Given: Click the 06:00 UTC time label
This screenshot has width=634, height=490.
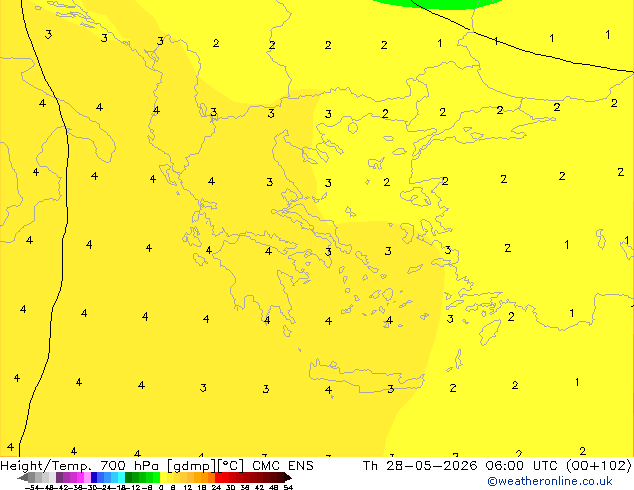Looking at the screenshot, I should 523,466.
